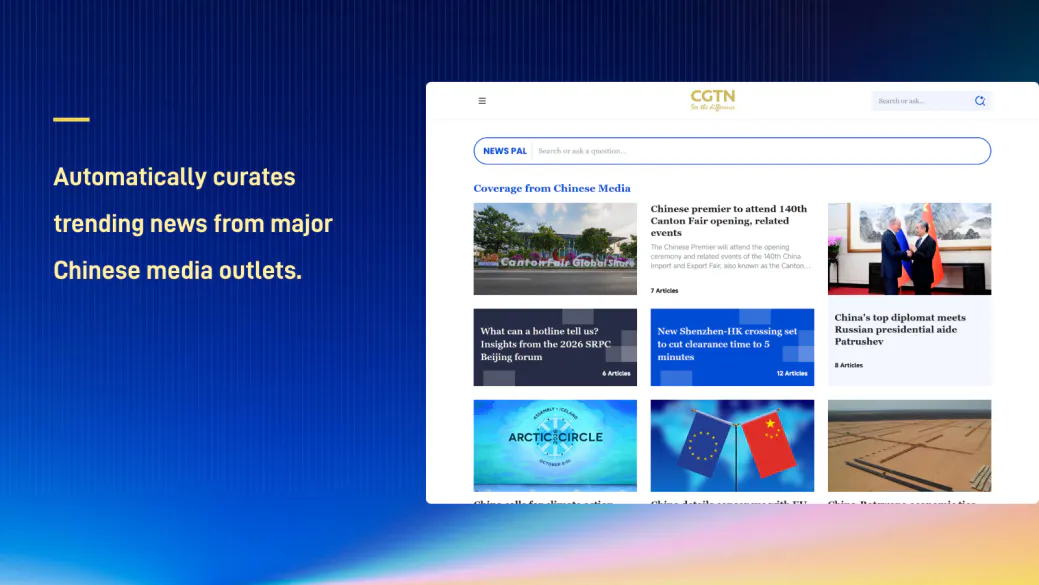
Task: Open 'Chinese premier to attend 140th Canton Fair' headline
Action: click(728, 221)
